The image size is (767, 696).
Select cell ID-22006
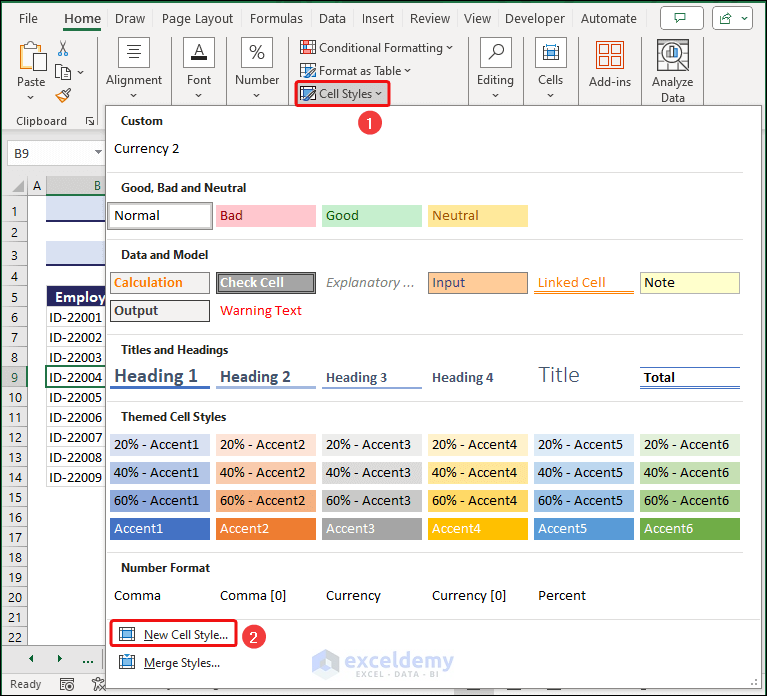(x=75, y=417)
